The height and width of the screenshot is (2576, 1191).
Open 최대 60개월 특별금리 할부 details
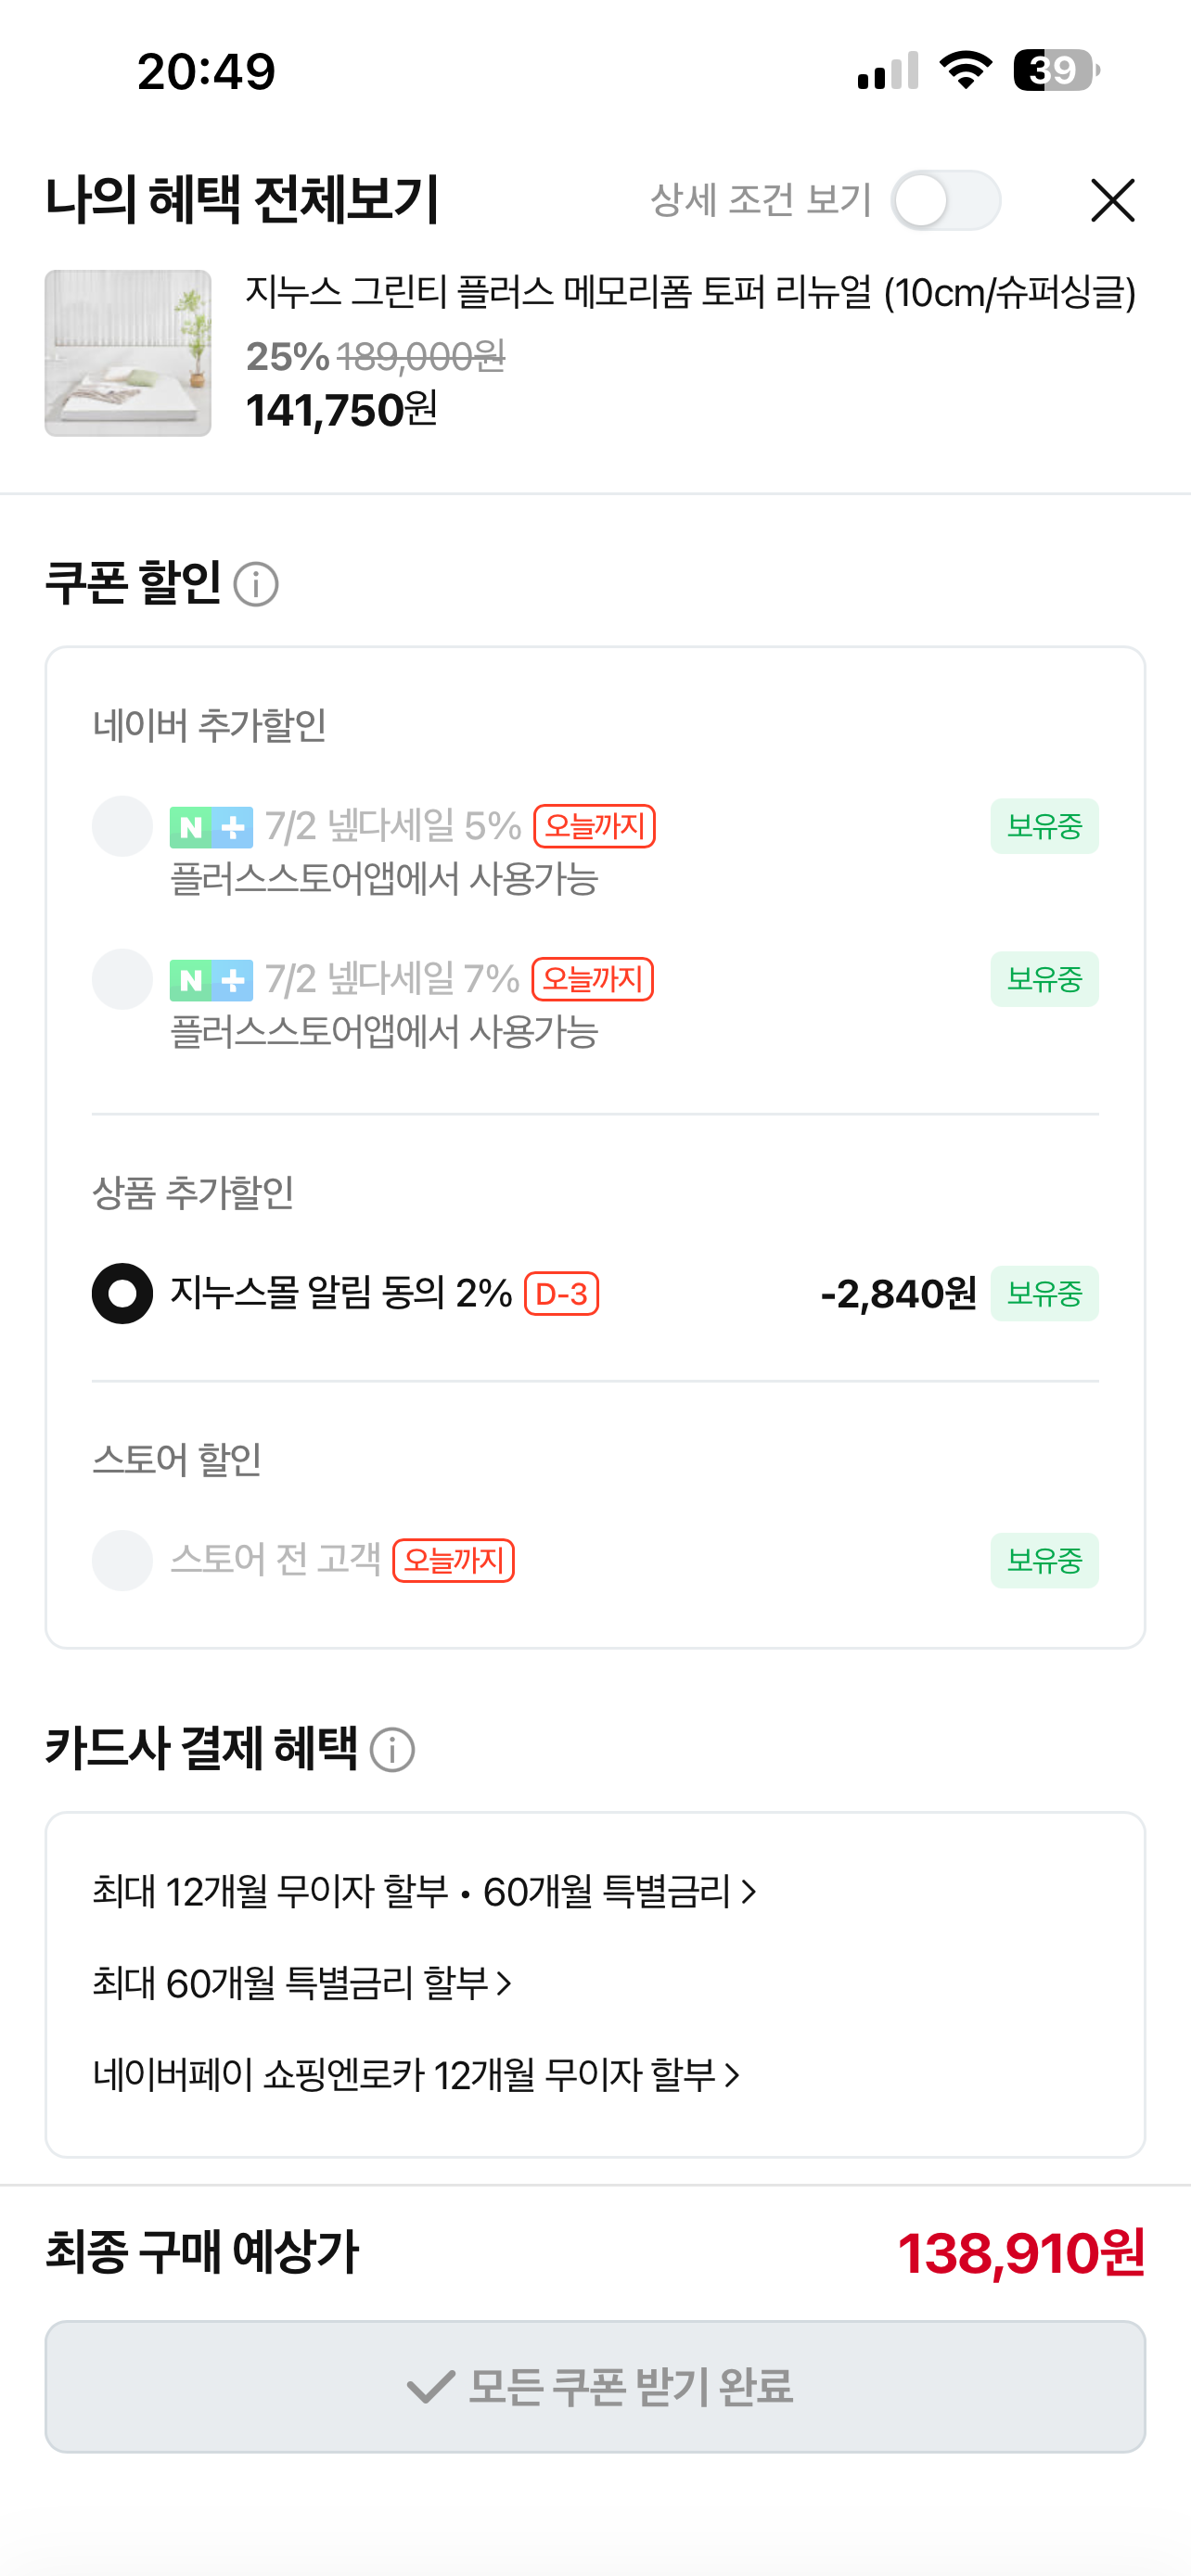(x=302, y=1983)
